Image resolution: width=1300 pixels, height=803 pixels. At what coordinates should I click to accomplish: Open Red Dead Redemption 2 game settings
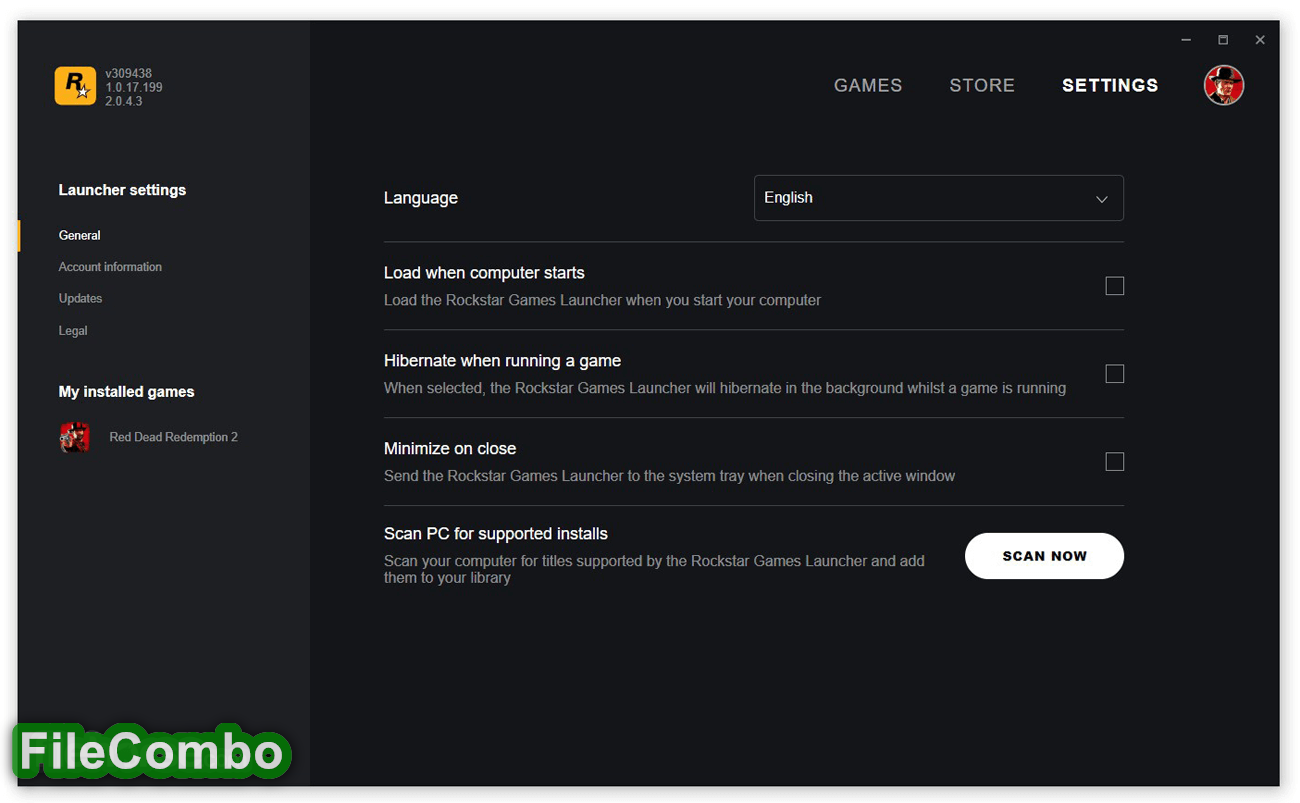(x=173, y=437)
